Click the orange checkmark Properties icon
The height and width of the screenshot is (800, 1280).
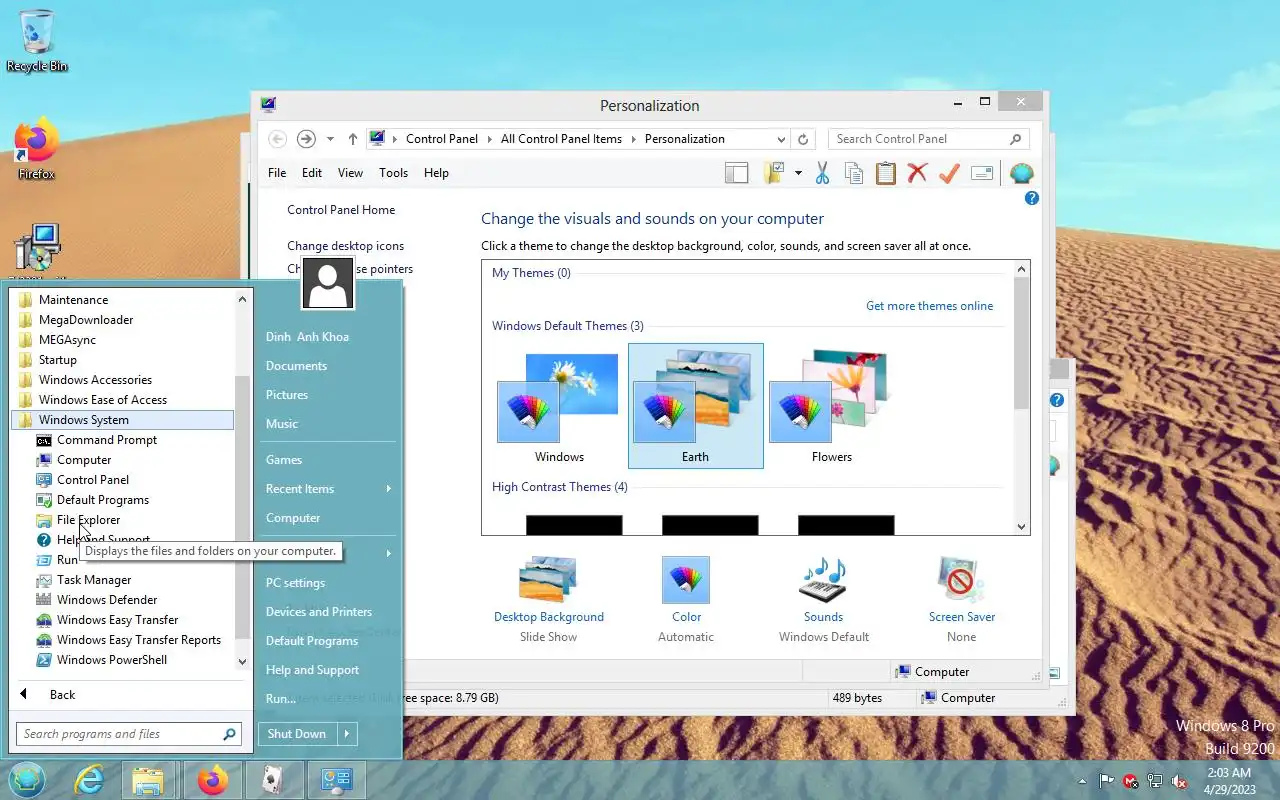click(949, 173)
